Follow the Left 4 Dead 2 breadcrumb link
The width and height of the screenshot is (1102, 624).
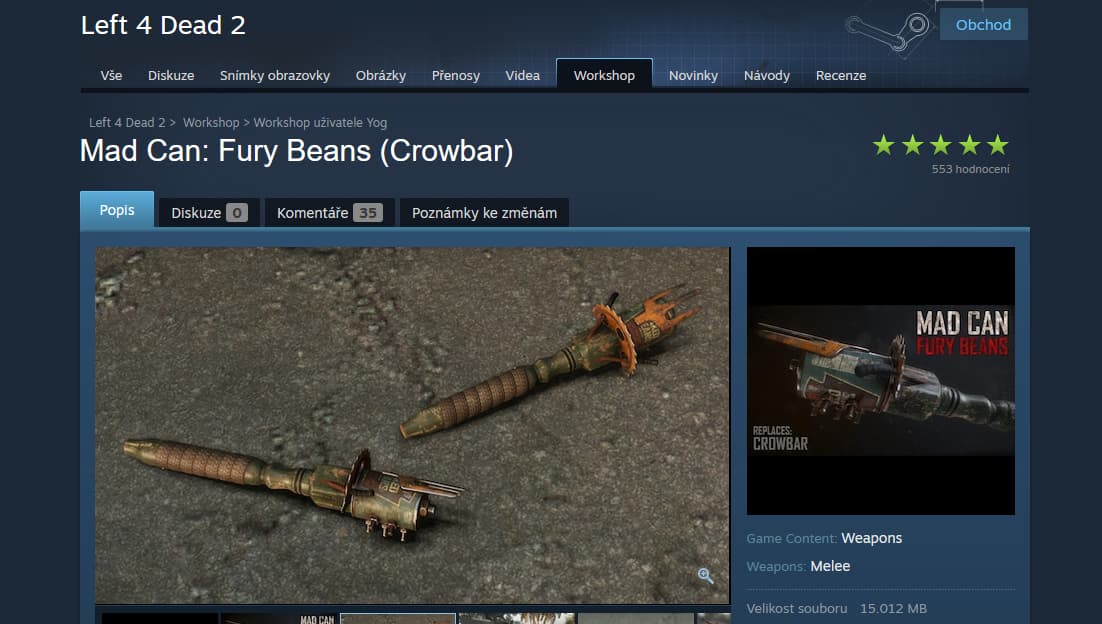pos(127,122)
